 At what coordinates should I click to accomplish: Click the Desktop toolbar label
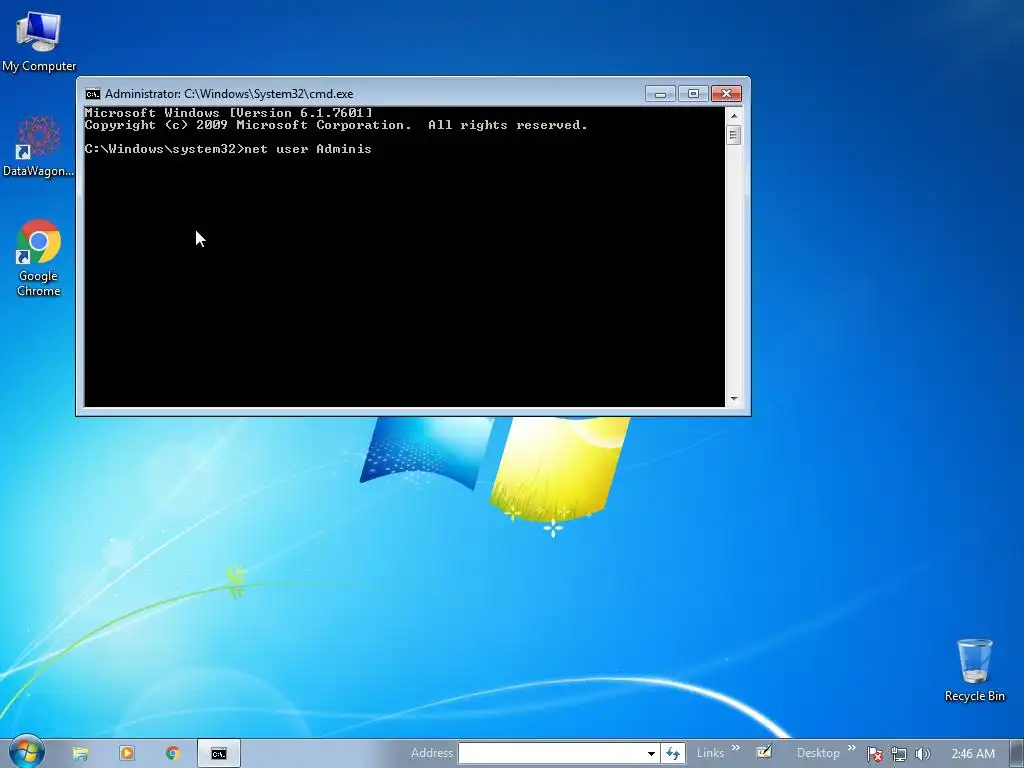click(818, 753)
